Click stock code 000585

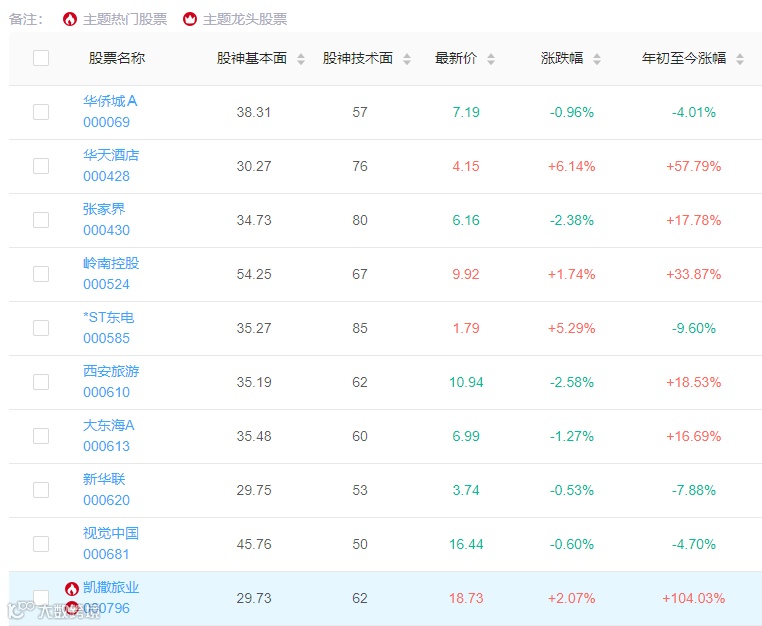tap(106, 338)
